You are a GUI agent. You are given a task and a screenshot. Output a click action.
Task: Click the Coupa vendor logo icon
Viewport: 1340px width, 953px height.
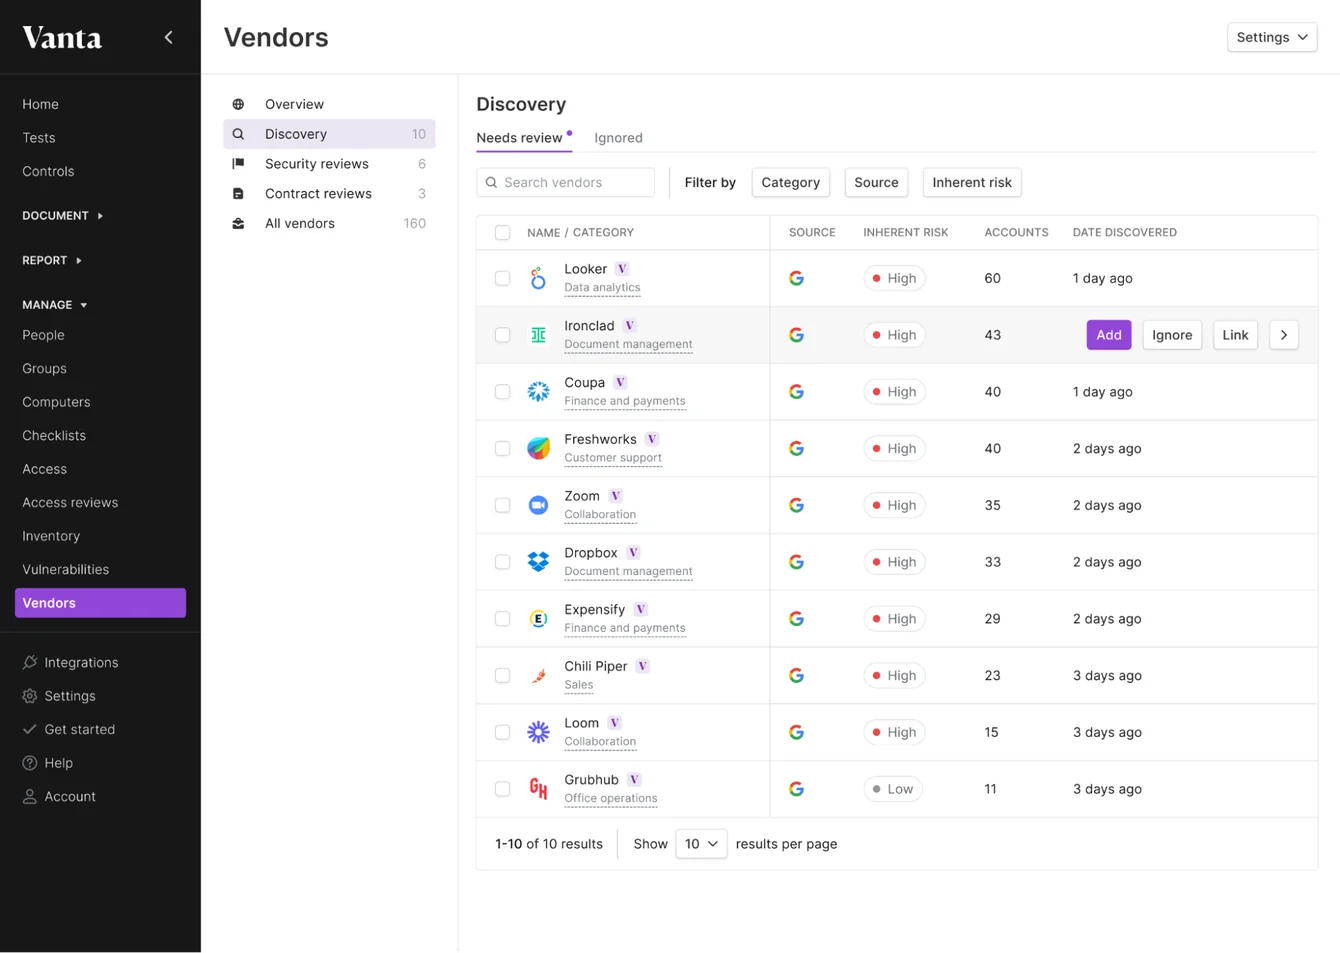(x=538, y=392)
